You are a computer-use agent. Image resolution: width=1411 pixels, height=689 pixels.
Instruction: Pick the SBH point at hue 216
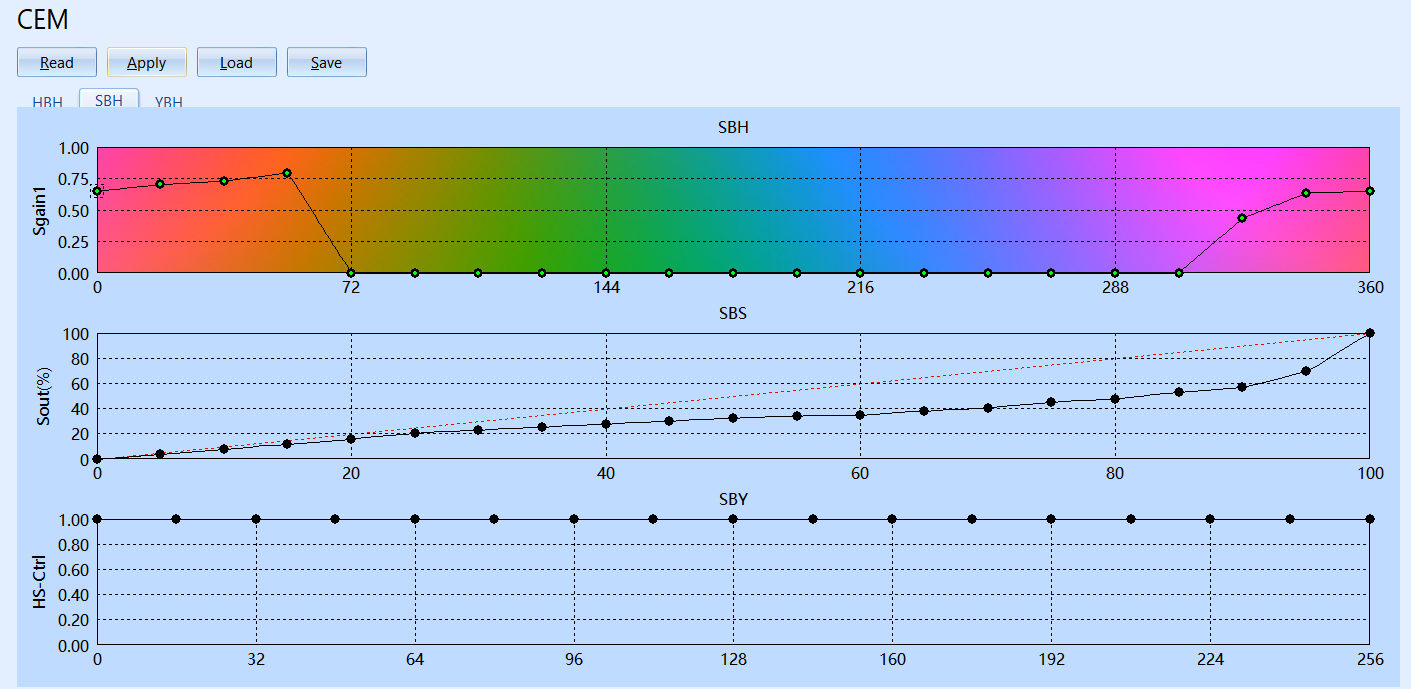tap(860, 273)
